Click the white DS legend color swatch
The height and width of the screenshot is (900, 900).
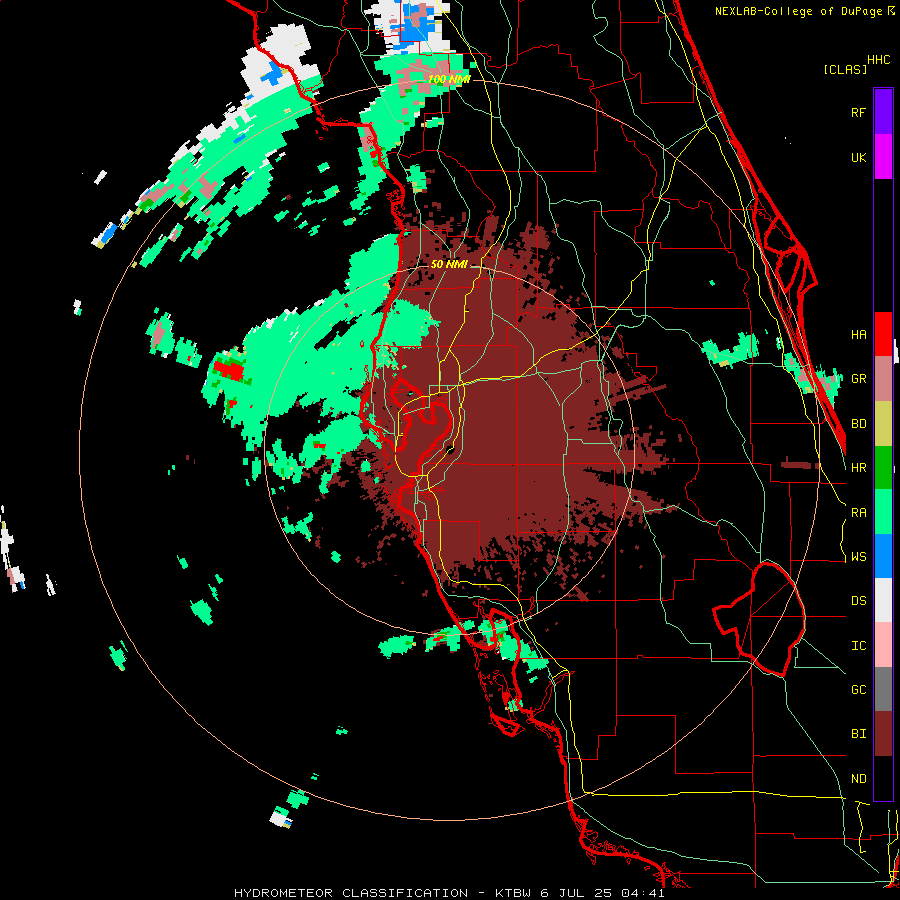[883, 600]
